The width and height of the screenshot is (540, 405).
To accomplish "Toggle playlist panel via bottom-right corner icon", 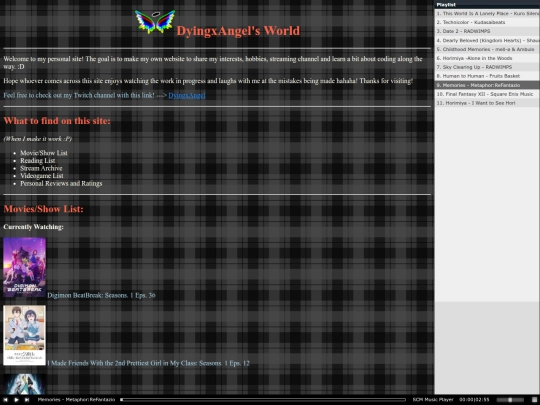I will (534, 399).
